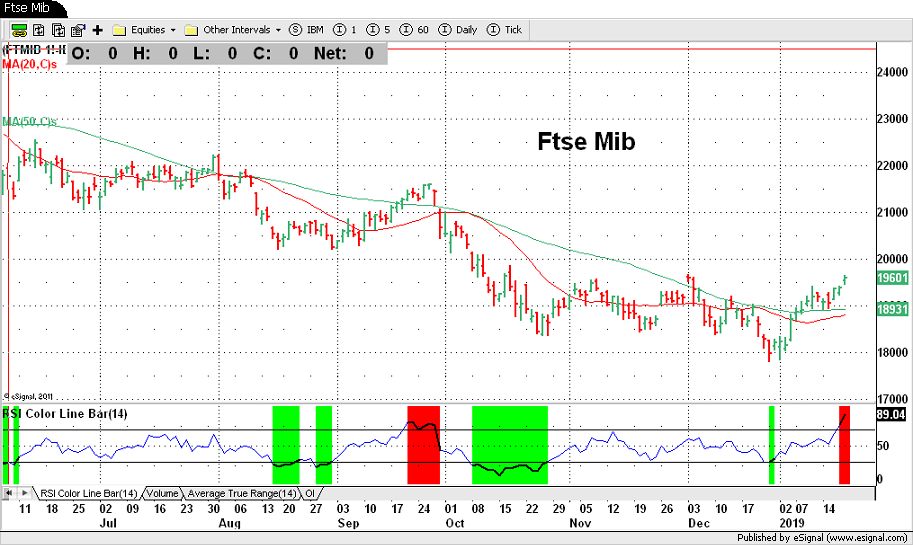Click the 19601 current price marker
This screenshot has width=913, height=545.
tap(892, 278)
